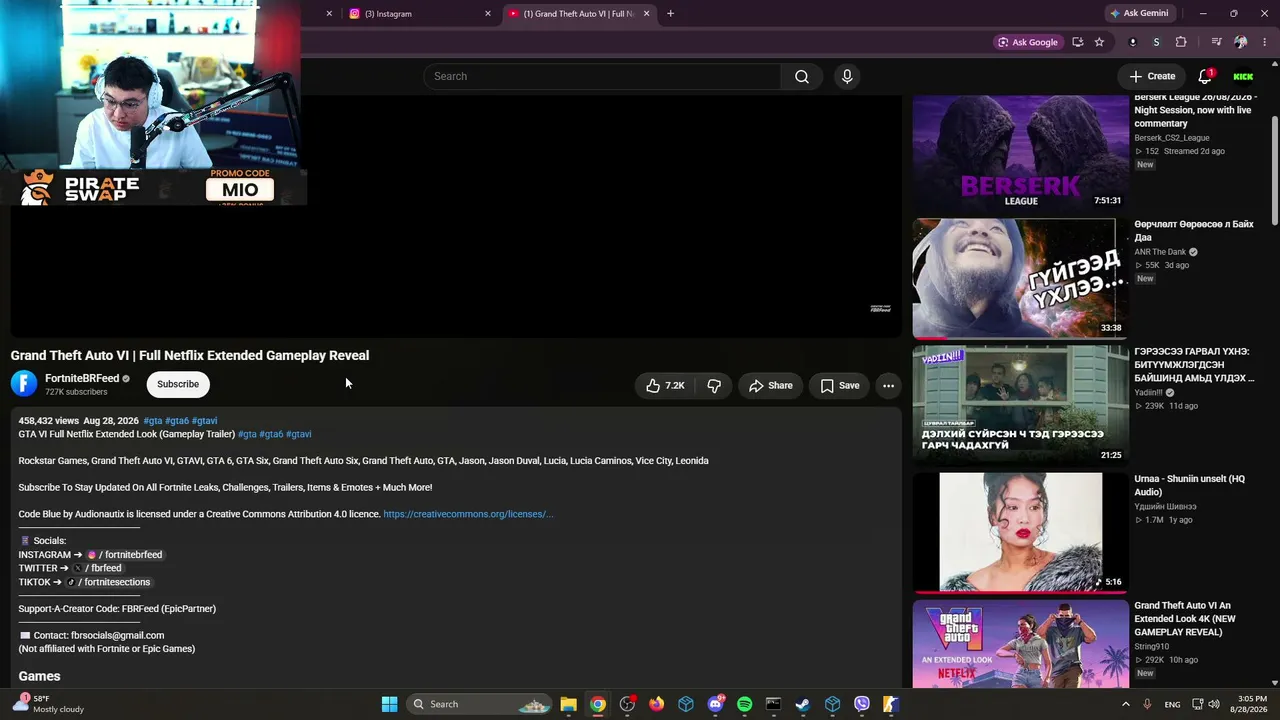Screen dimensions: 1280x720
Task: Dislike the video with thumbs-down button
Action: pos(714,385)
